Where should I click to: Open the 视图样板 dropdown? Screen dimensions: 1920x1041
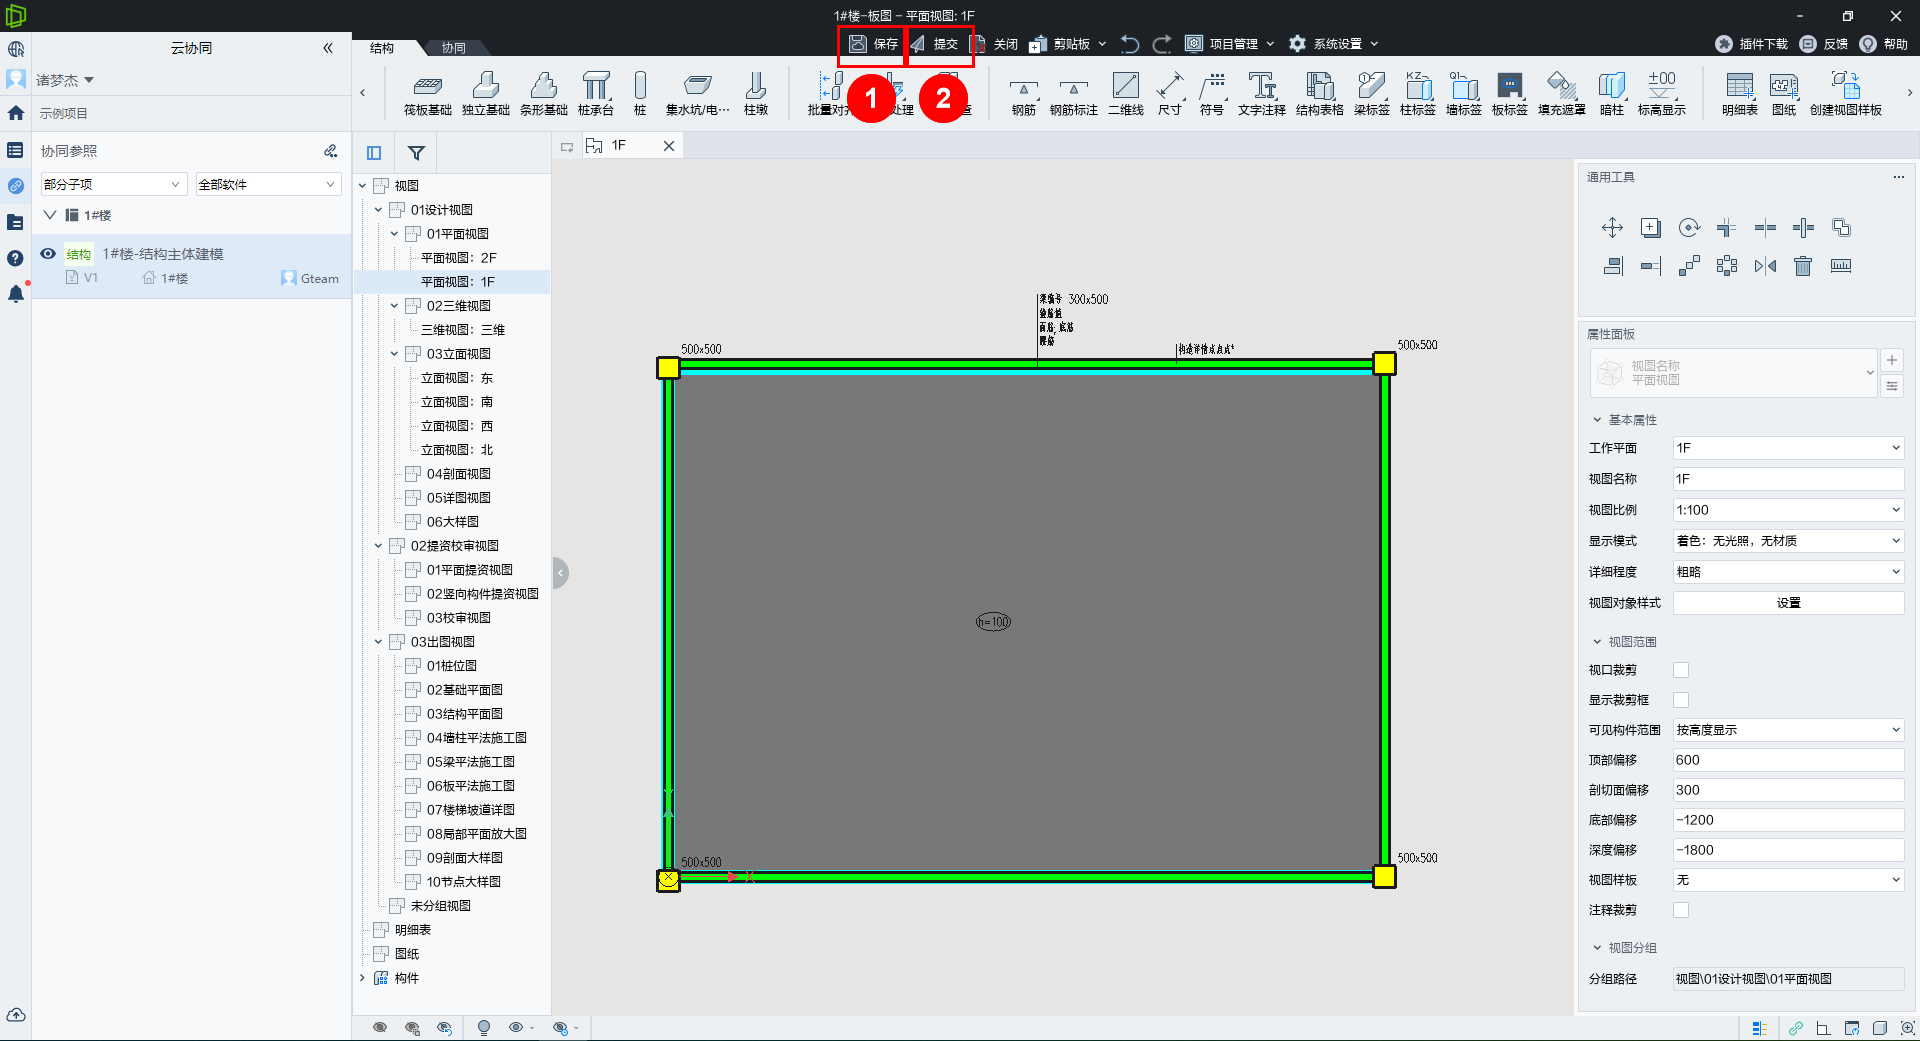[1788, 880]
